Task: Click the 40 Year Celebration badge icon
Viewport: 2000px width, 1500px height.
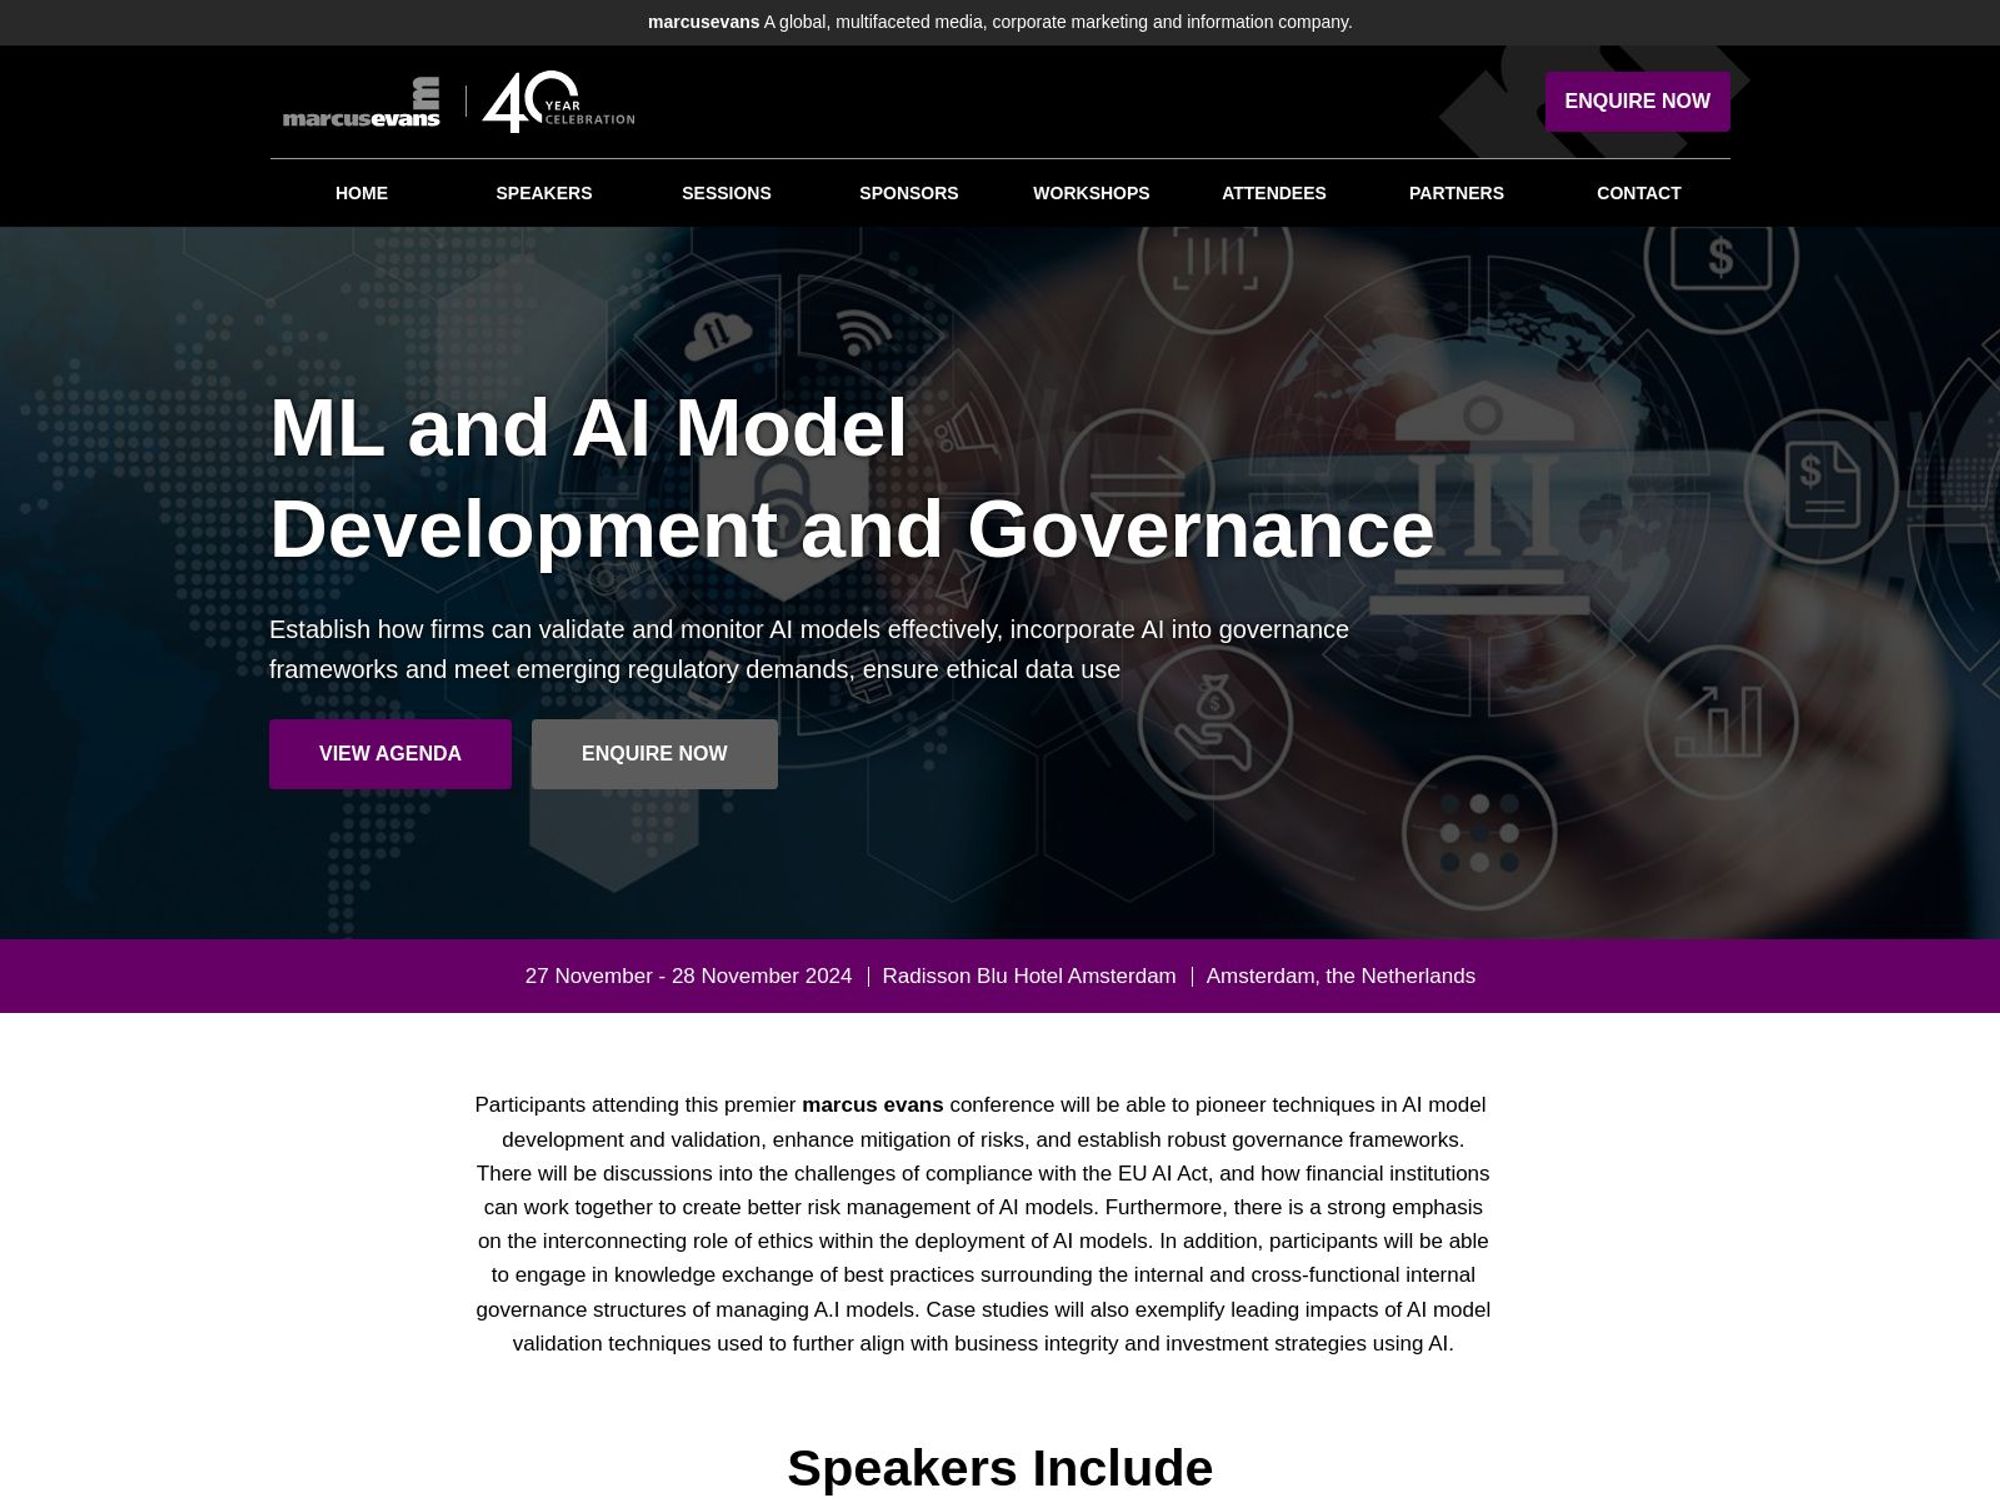Action: coord(557,101)
